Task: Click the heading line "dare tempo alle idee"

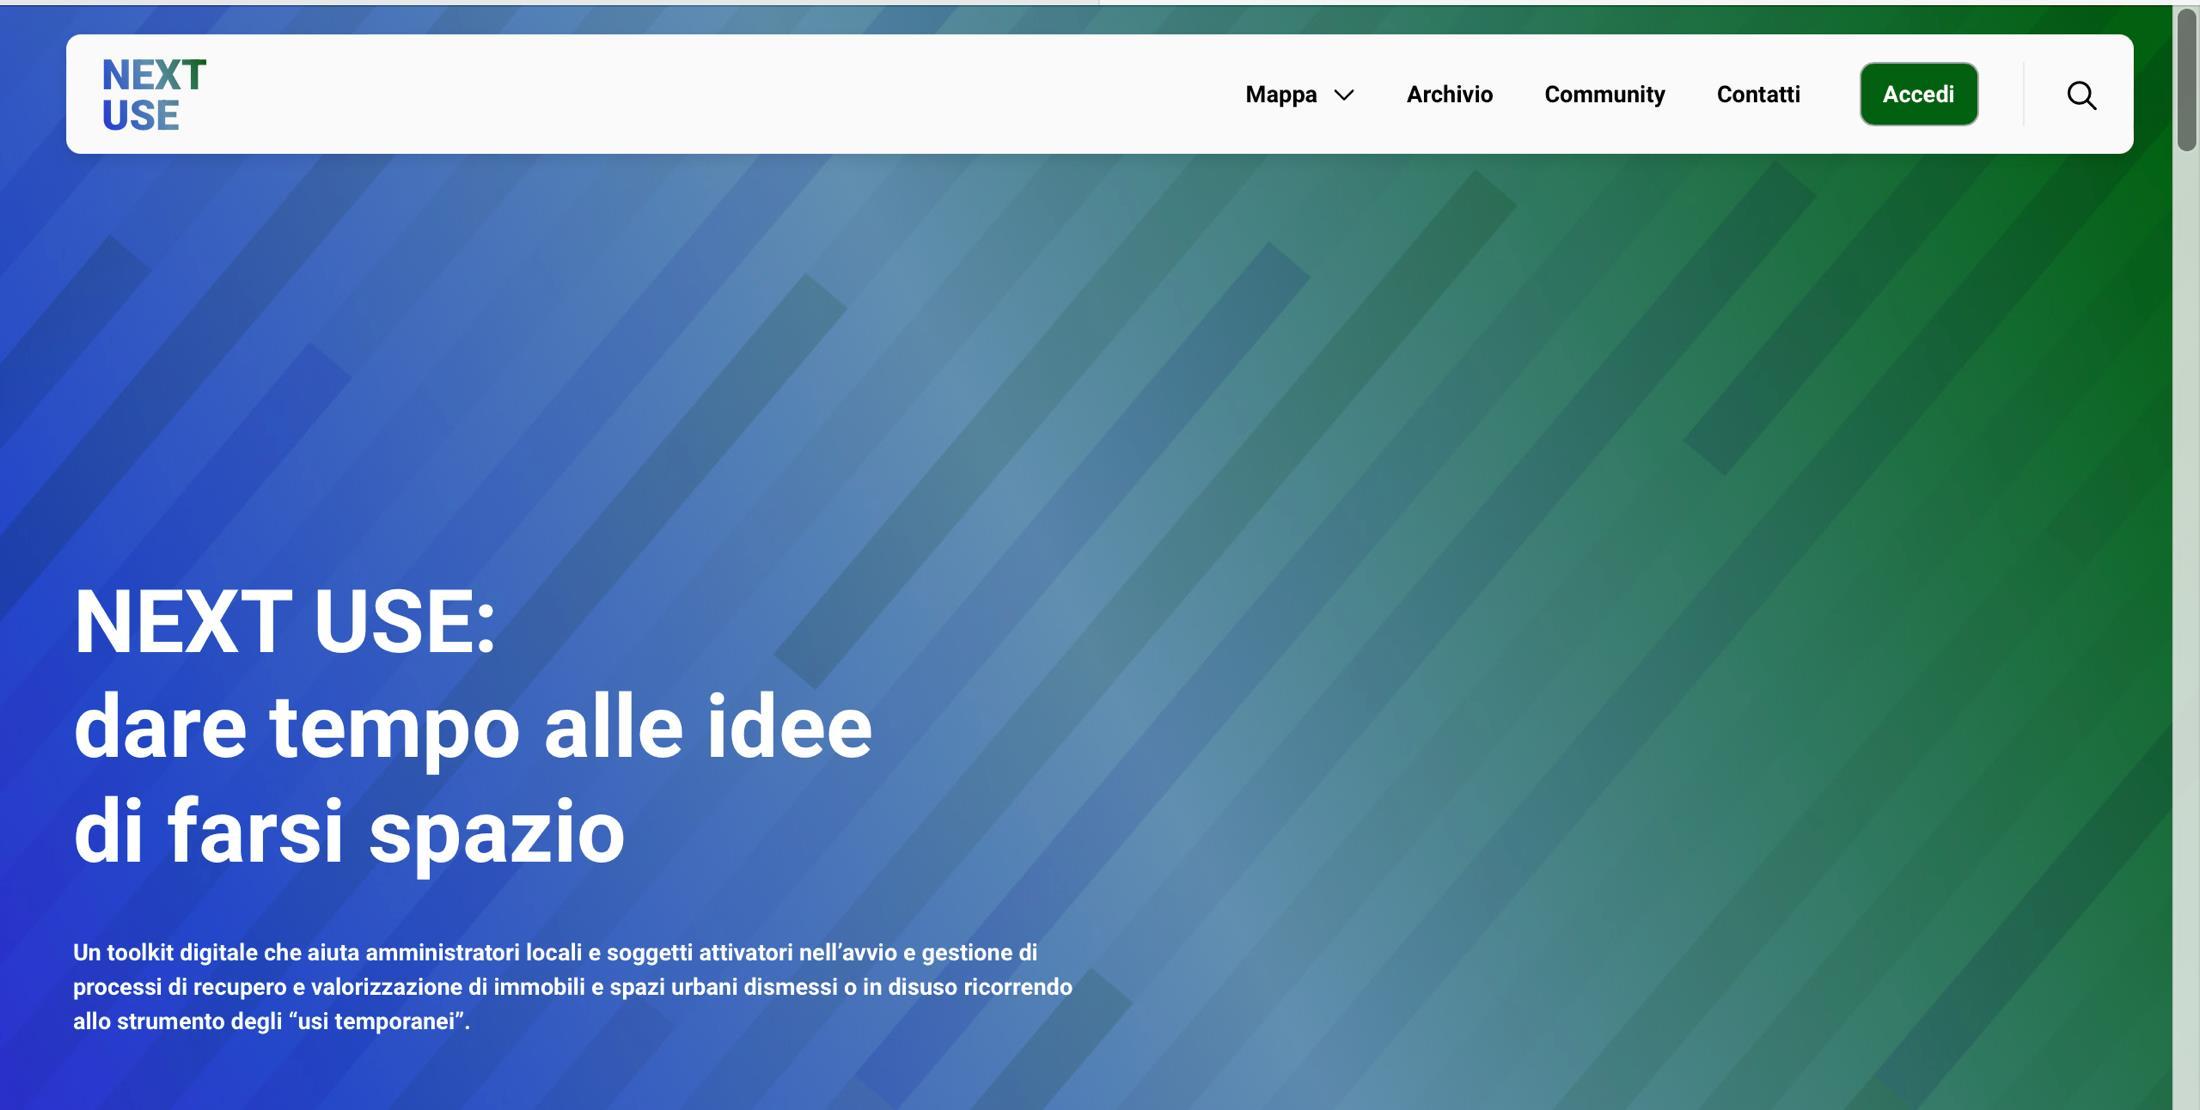Action: (x=472, y=727)
